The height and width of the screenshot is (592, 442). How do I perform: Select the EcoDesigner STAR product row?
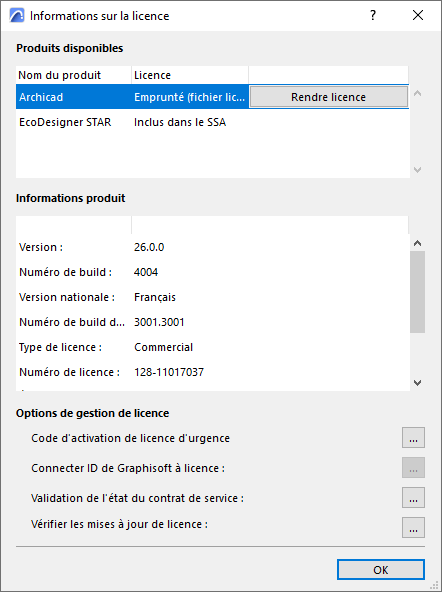(212, 122)
